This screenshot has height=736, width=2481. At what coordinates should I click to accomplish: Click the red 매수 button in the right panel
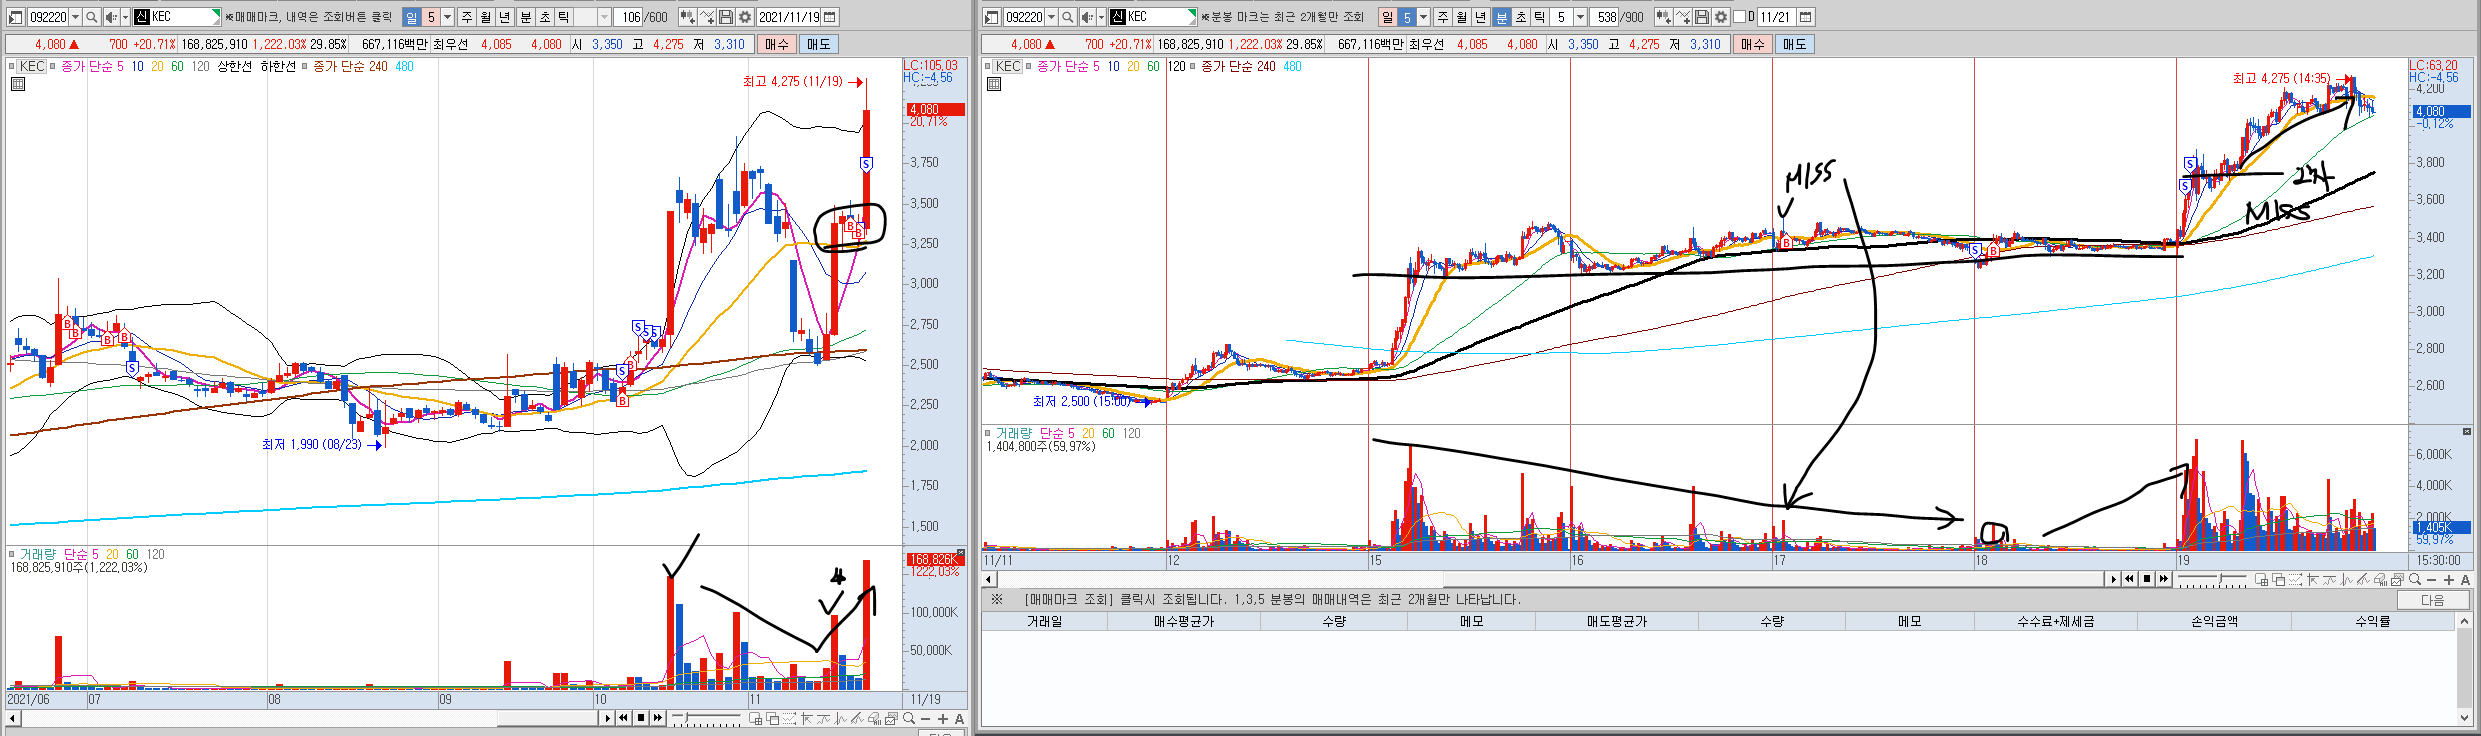pyautogui.click(x=1753, y=44)
